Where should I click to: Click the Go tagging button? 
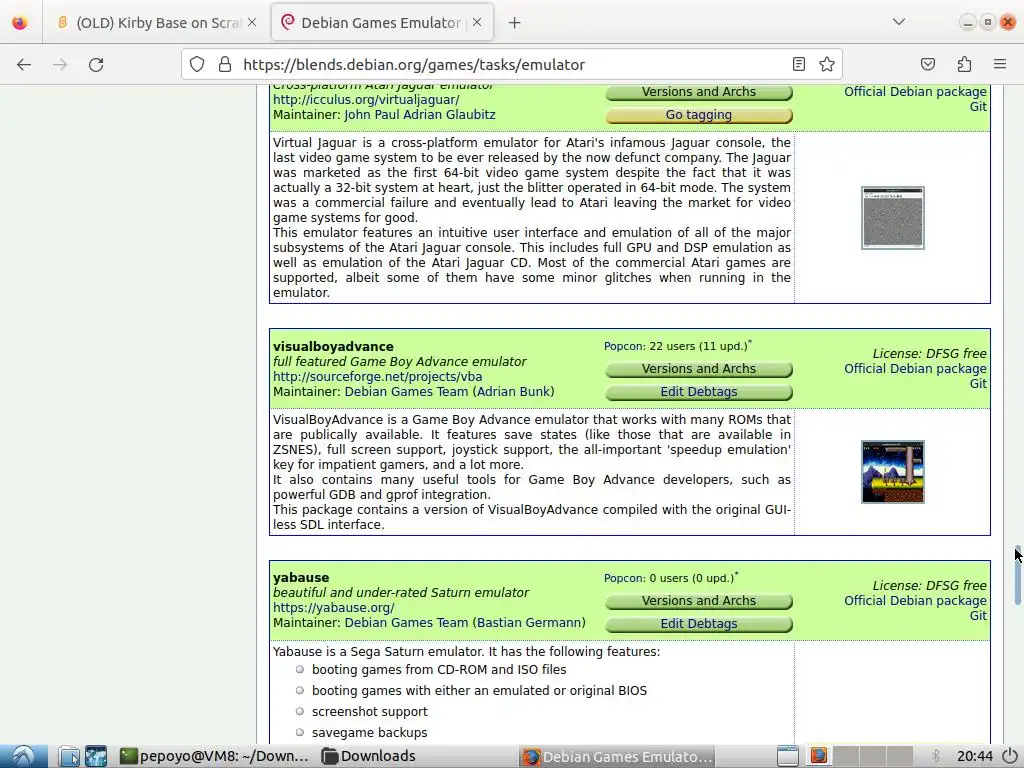click(x=699, y=115)
